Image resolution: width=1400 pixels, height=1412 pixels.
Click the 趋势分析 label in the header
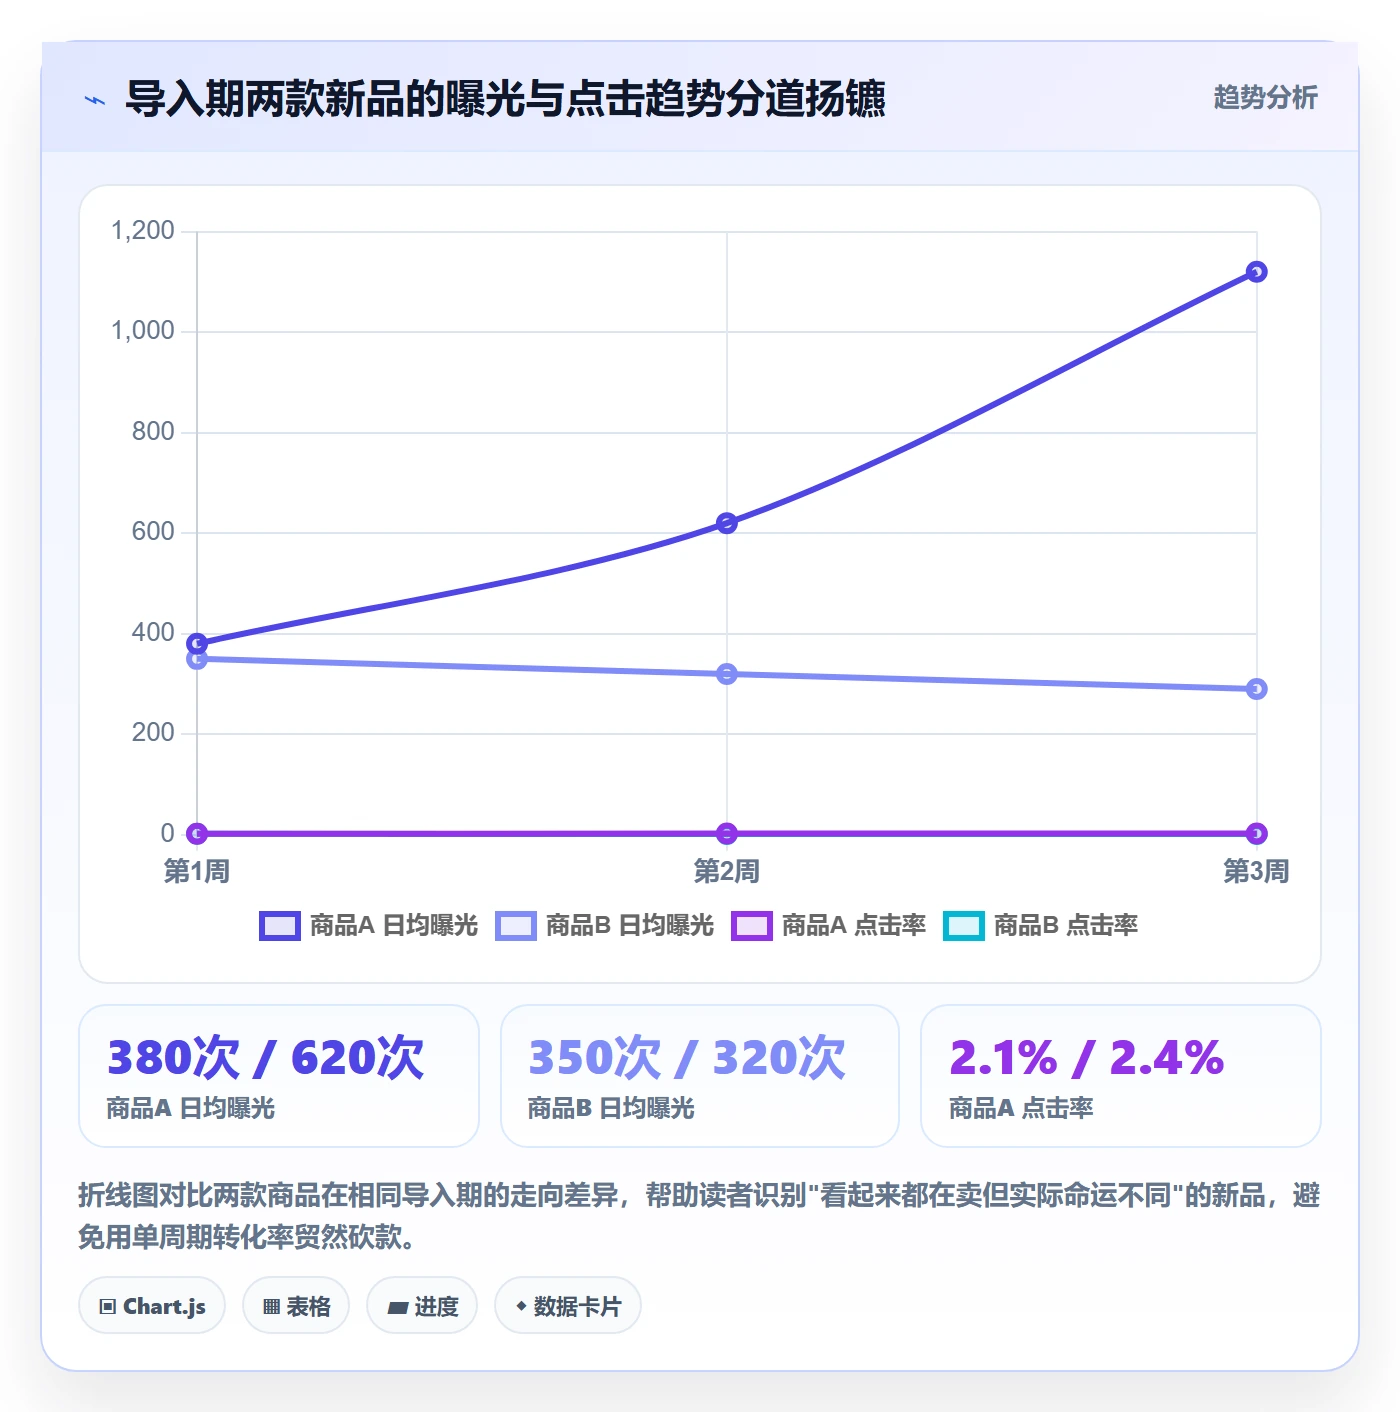click(1265, 97)
